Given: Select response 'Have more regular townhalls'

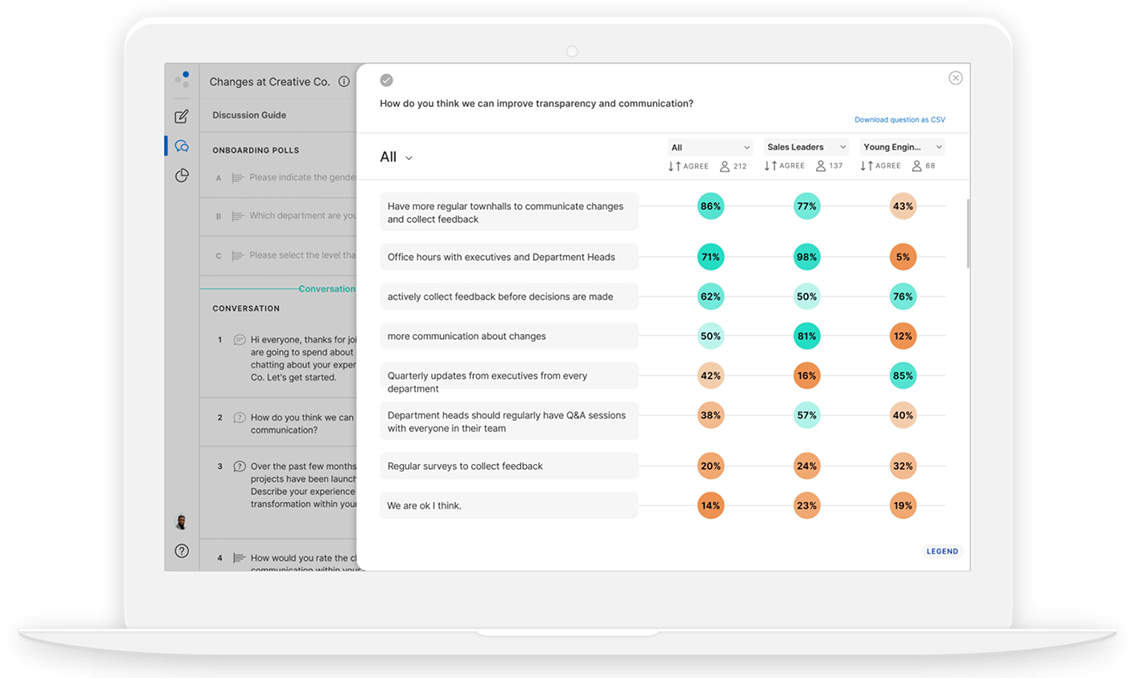Looking at the screenshot, I should tap(509, 212).
